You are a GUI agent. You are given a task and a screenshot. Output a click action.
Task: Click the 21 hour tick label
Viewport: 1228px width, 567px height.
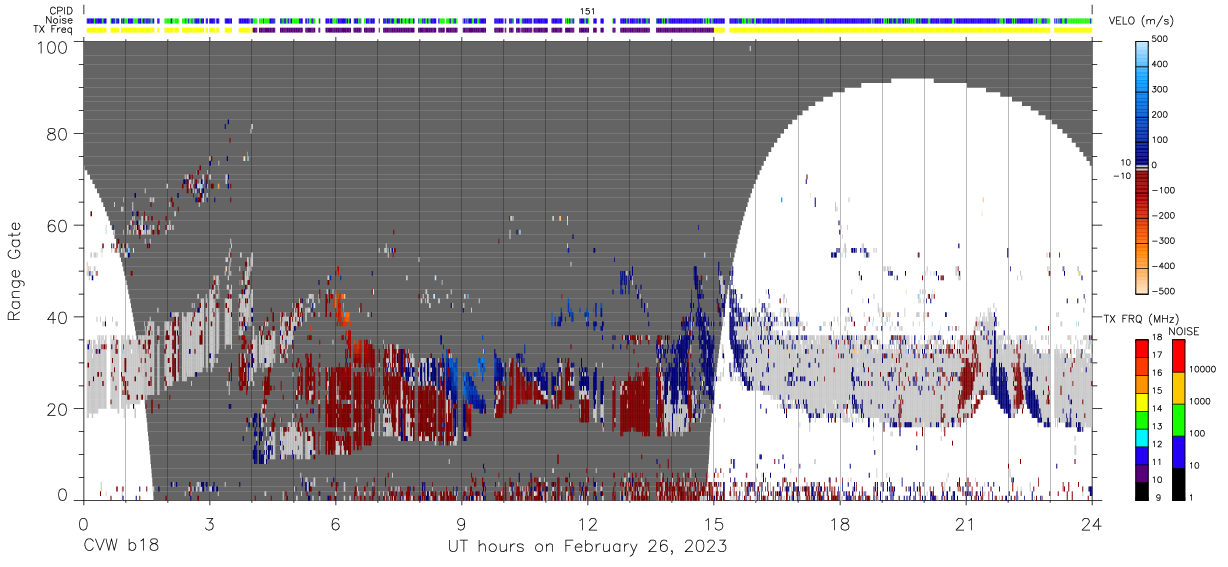tap(966, 524)
